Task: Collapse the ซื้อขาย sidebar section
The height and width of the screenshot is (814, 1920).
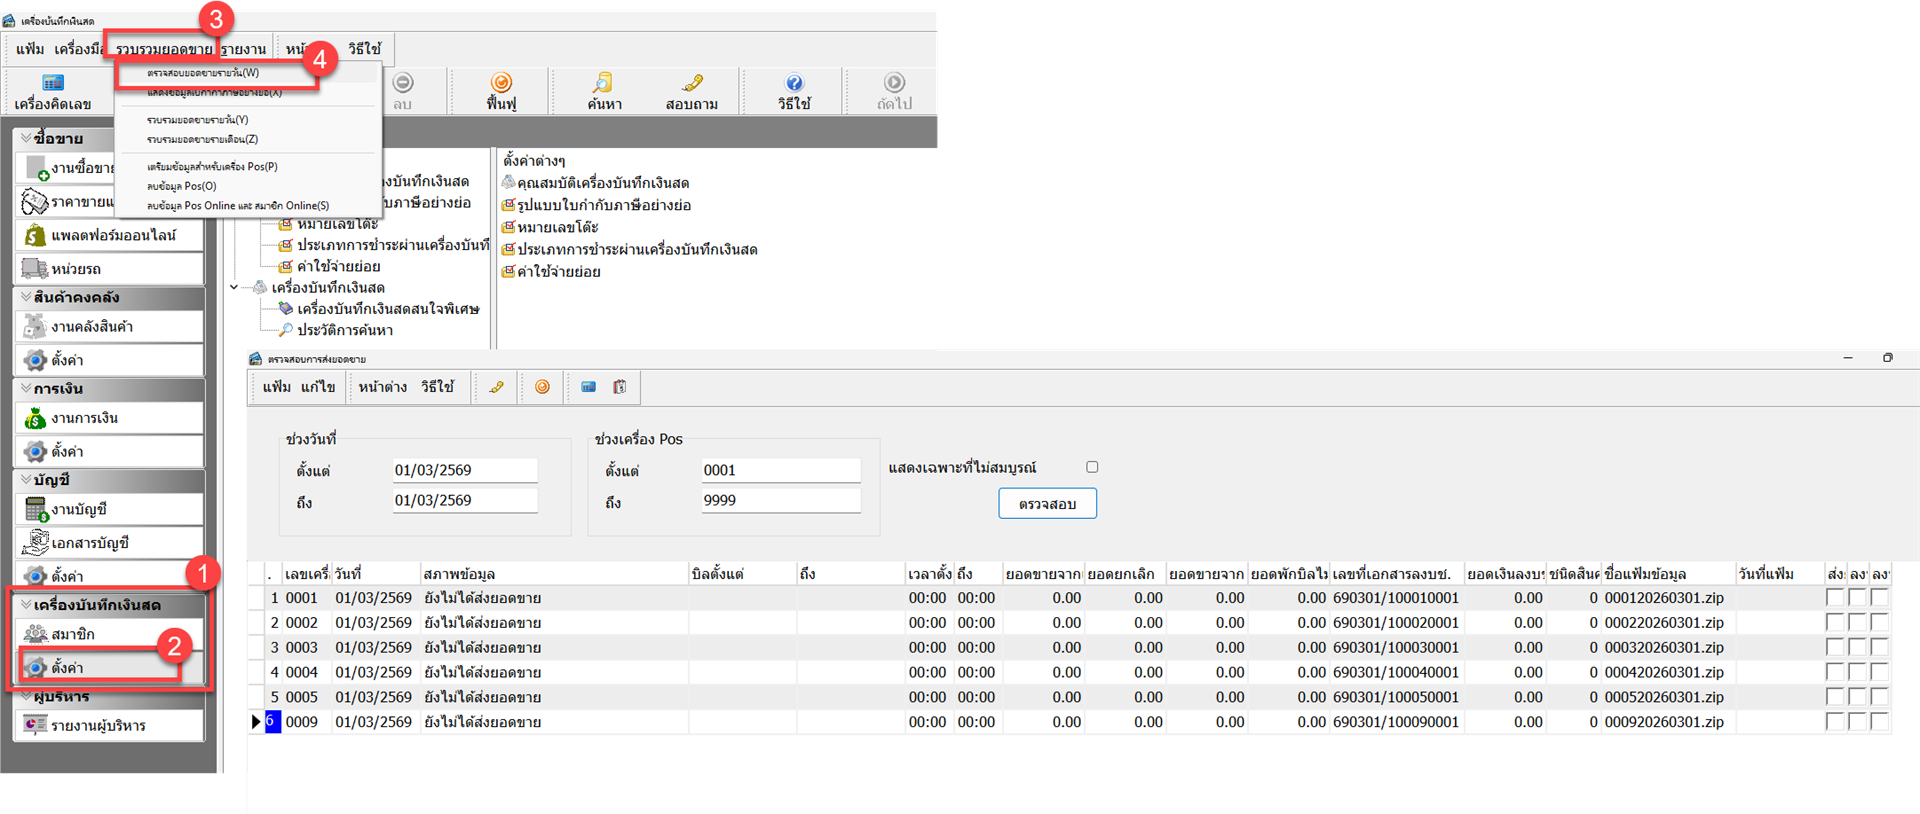Action: point(26,138)
